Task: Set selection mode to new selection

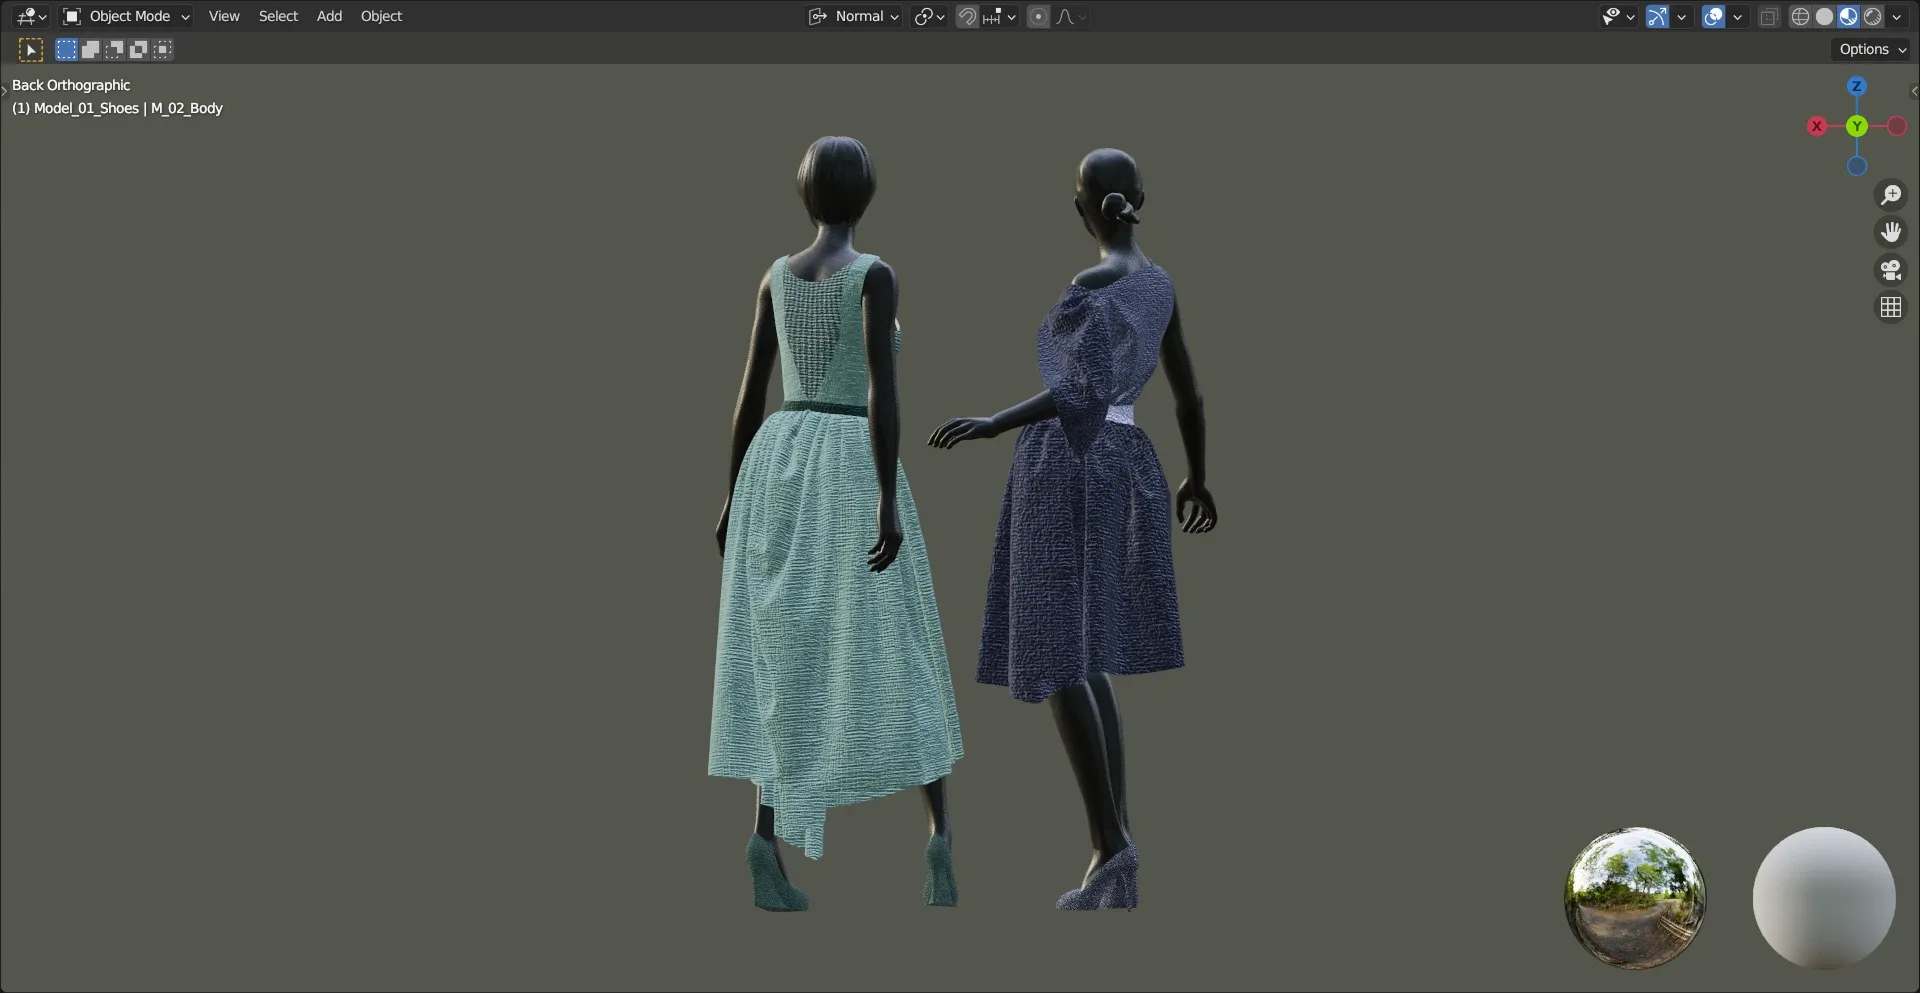Action: pos(66,49)
